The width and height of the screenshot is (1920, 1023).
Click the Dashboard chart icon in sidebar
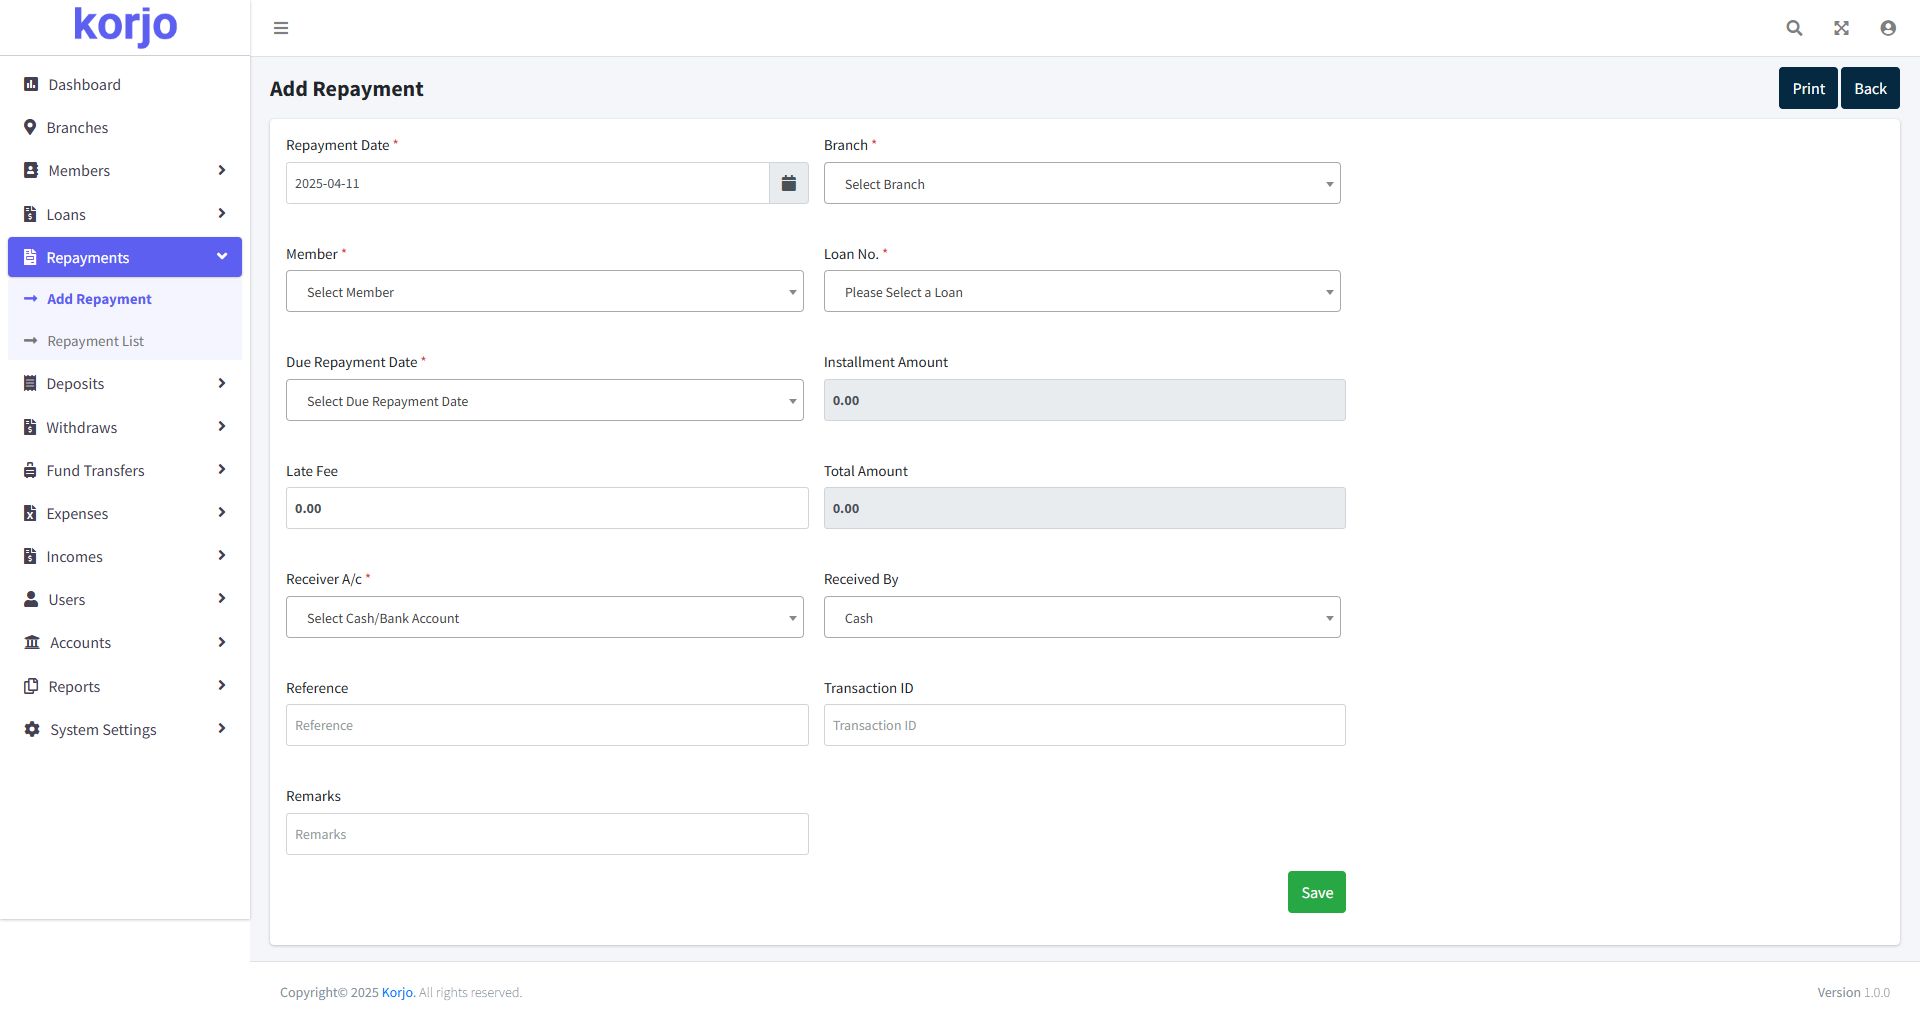(31, 85)
